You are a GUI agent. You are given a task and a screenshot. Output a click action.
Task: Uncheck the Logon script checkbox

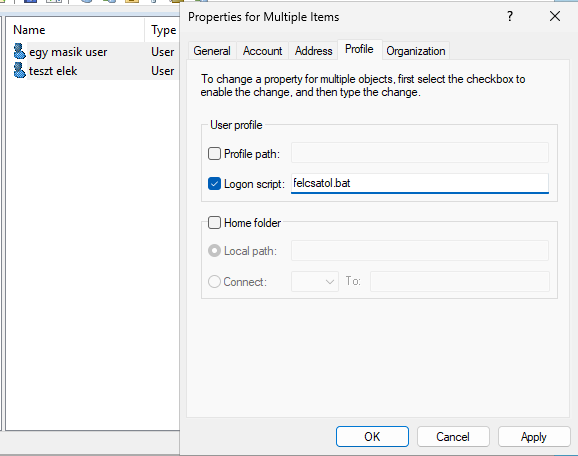point(214,184)
